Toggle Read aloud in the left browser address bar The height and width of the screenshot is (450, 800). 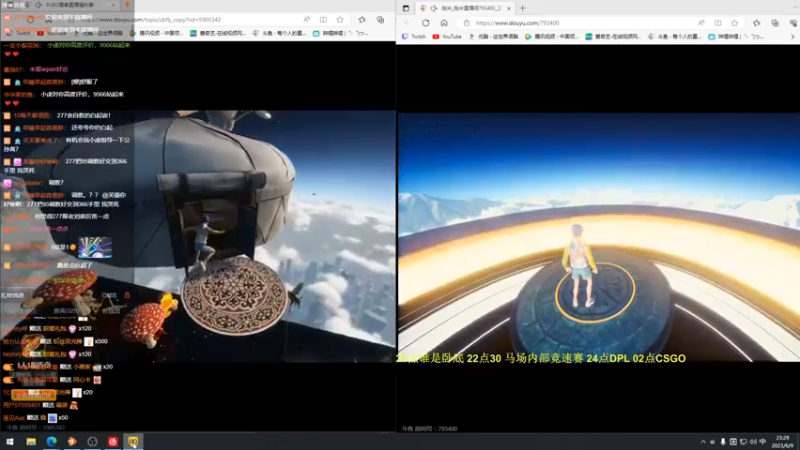click(307, 19)
